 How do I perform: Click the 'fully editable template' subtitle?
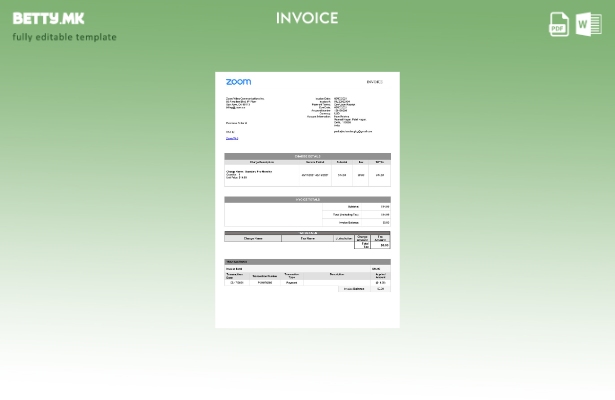click(x=64, y=37)
